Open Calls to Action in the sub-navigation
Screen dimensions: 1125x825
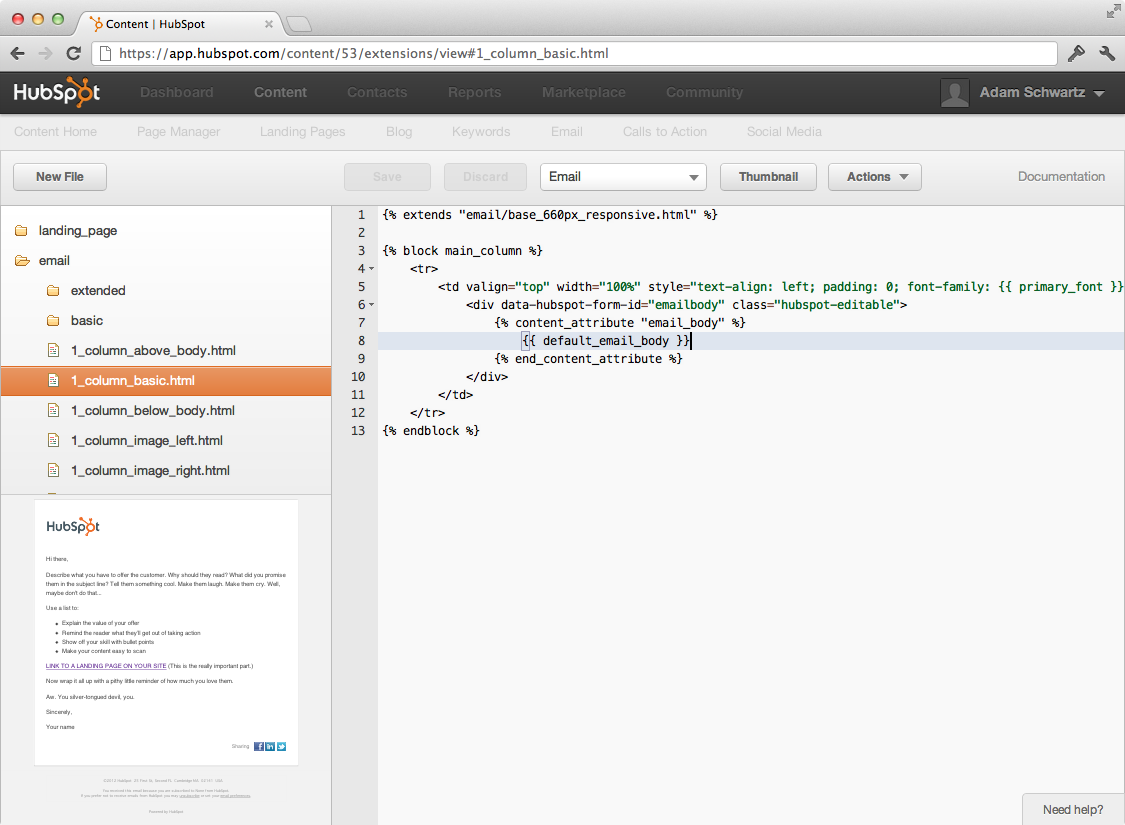tap(664, 132)
